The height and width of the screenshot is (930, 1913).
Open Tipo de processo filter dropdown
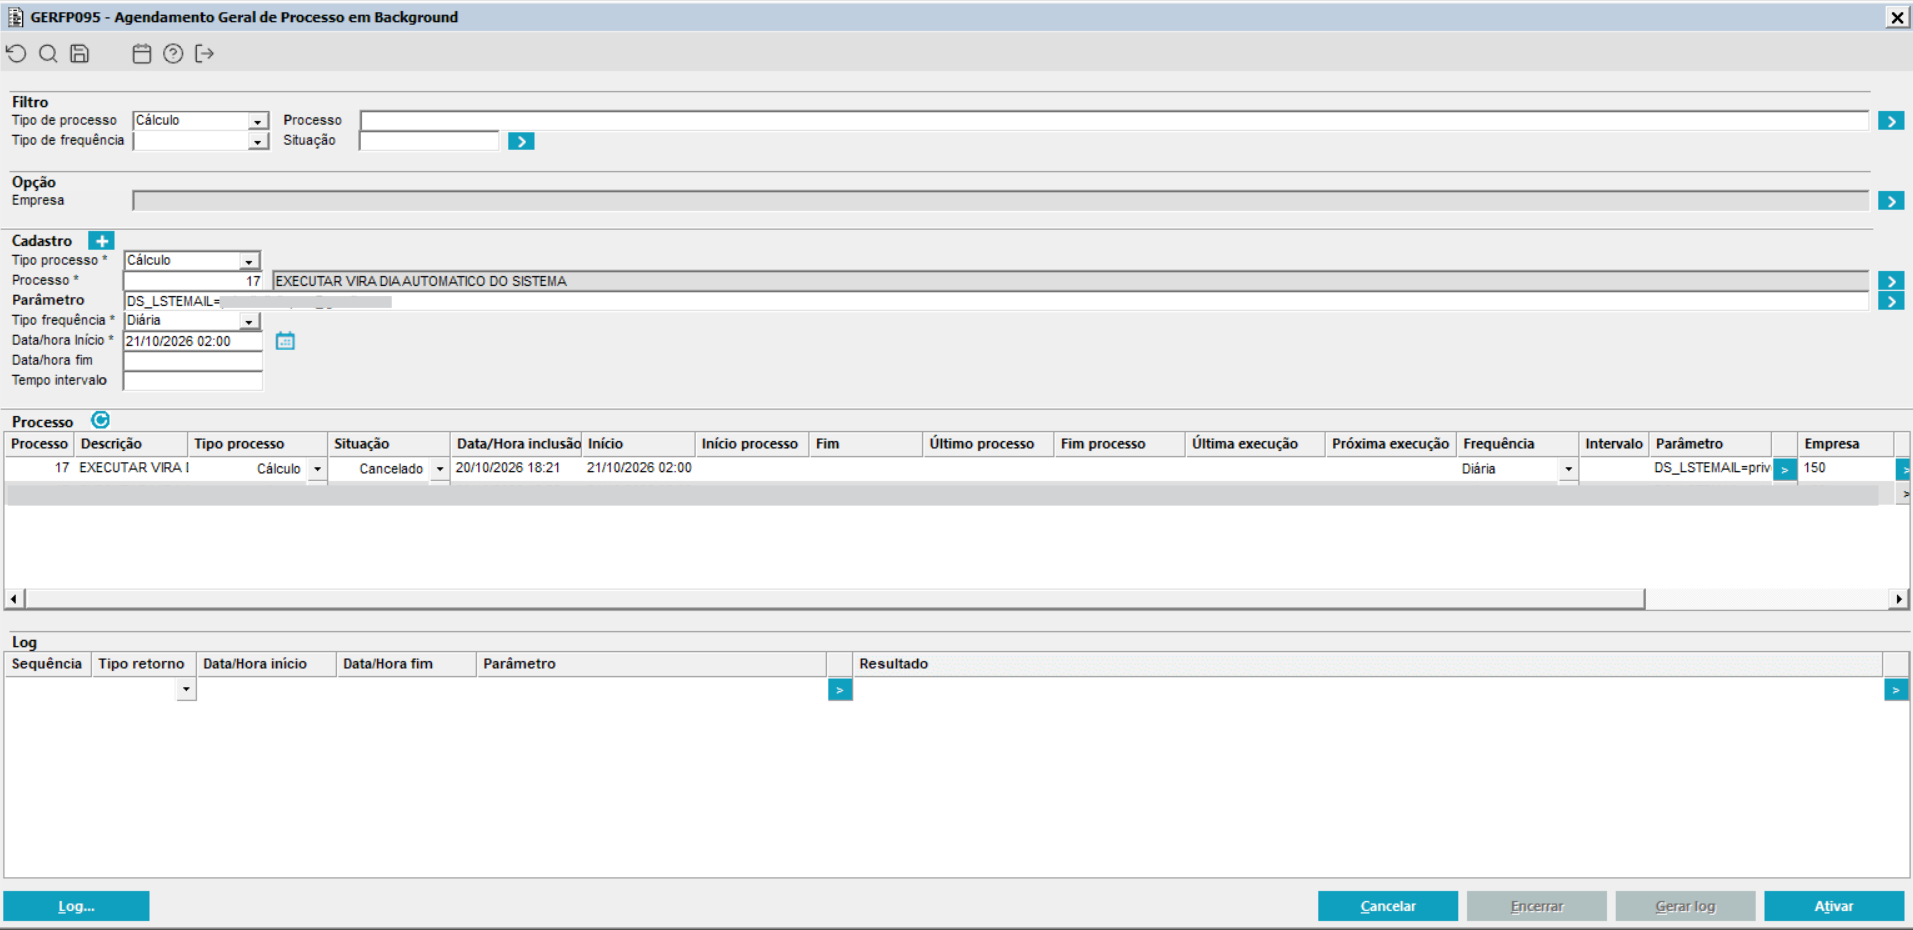click(x=258, y=121)
